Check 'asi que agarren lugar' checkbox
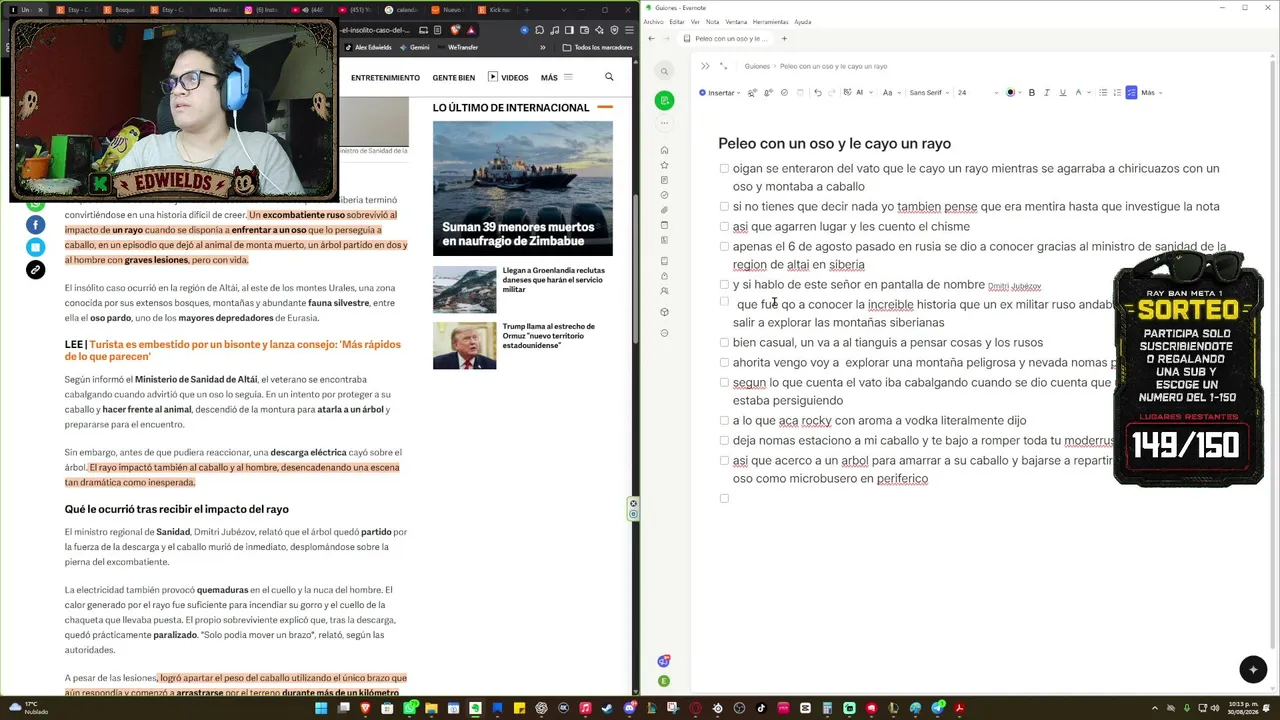1280x720 pixels. (724, 226)
